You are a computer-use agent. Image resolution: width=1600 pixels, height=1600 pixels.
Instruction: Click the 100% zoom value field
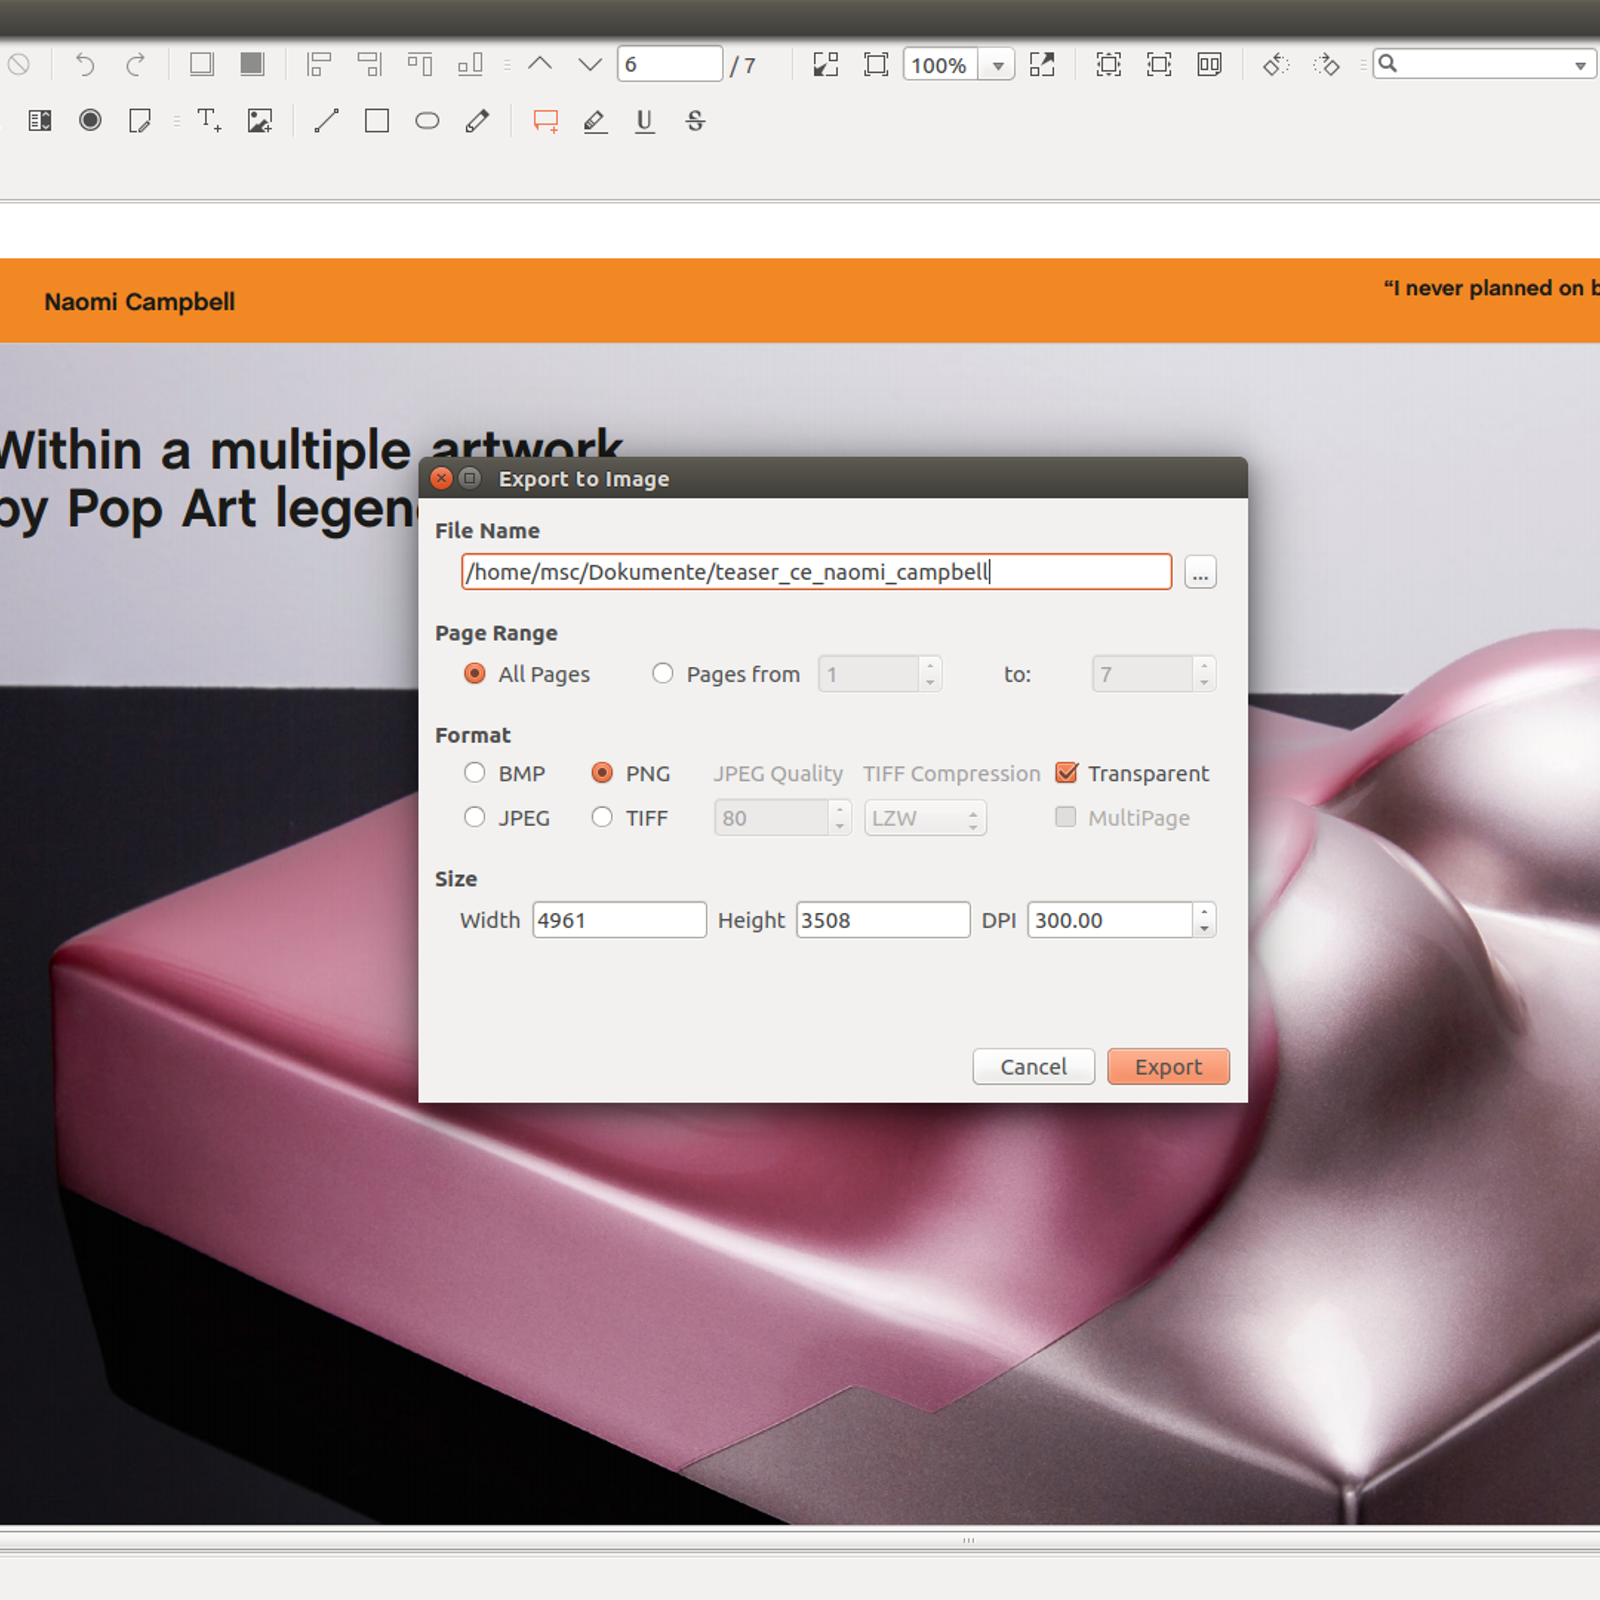pyautogui.click(x=940, y=66)
